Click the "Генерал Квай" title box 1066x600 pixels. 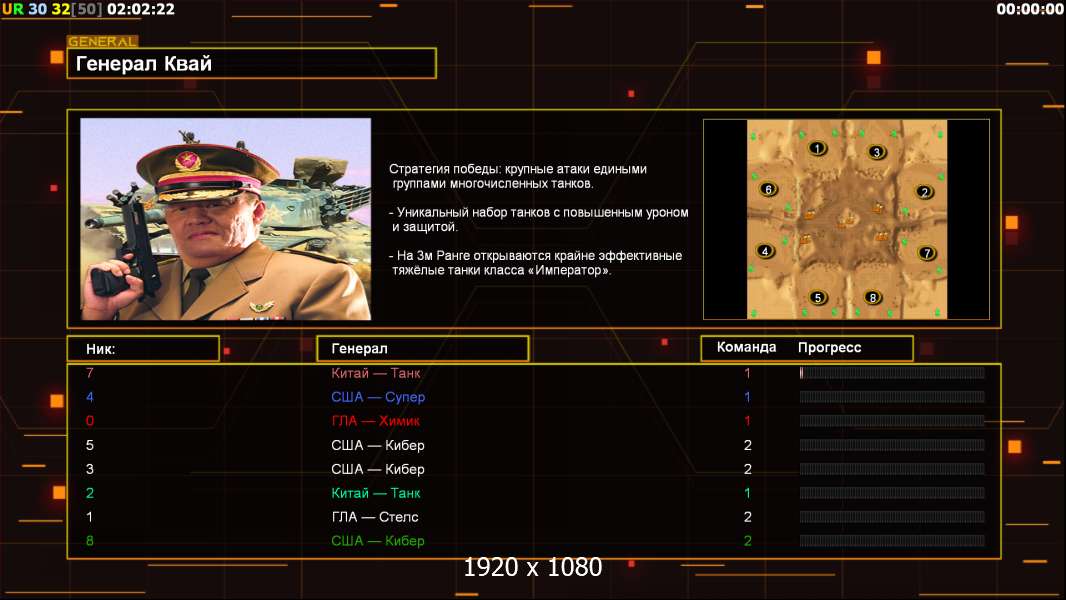pyautogui.click(x=251, y=64)
